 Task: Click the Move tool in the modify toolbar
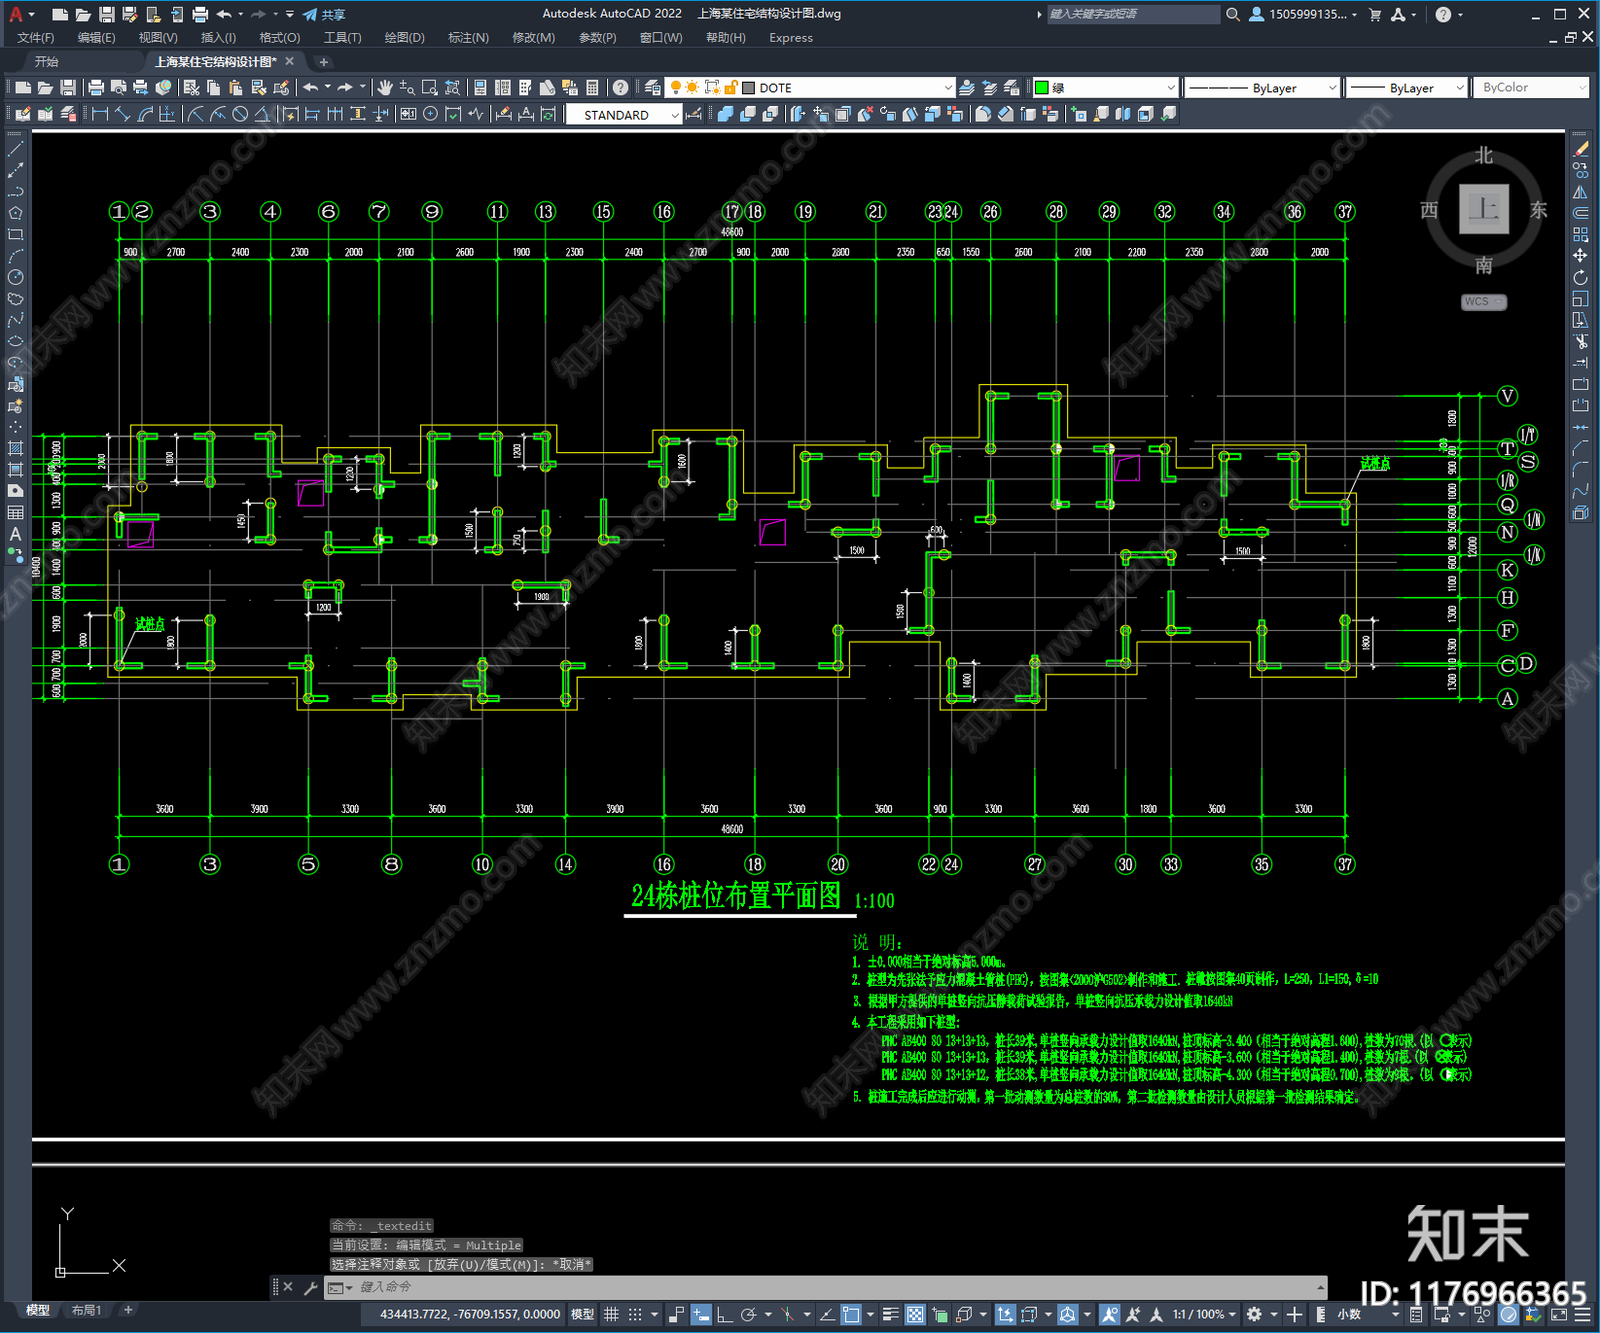1580,256
